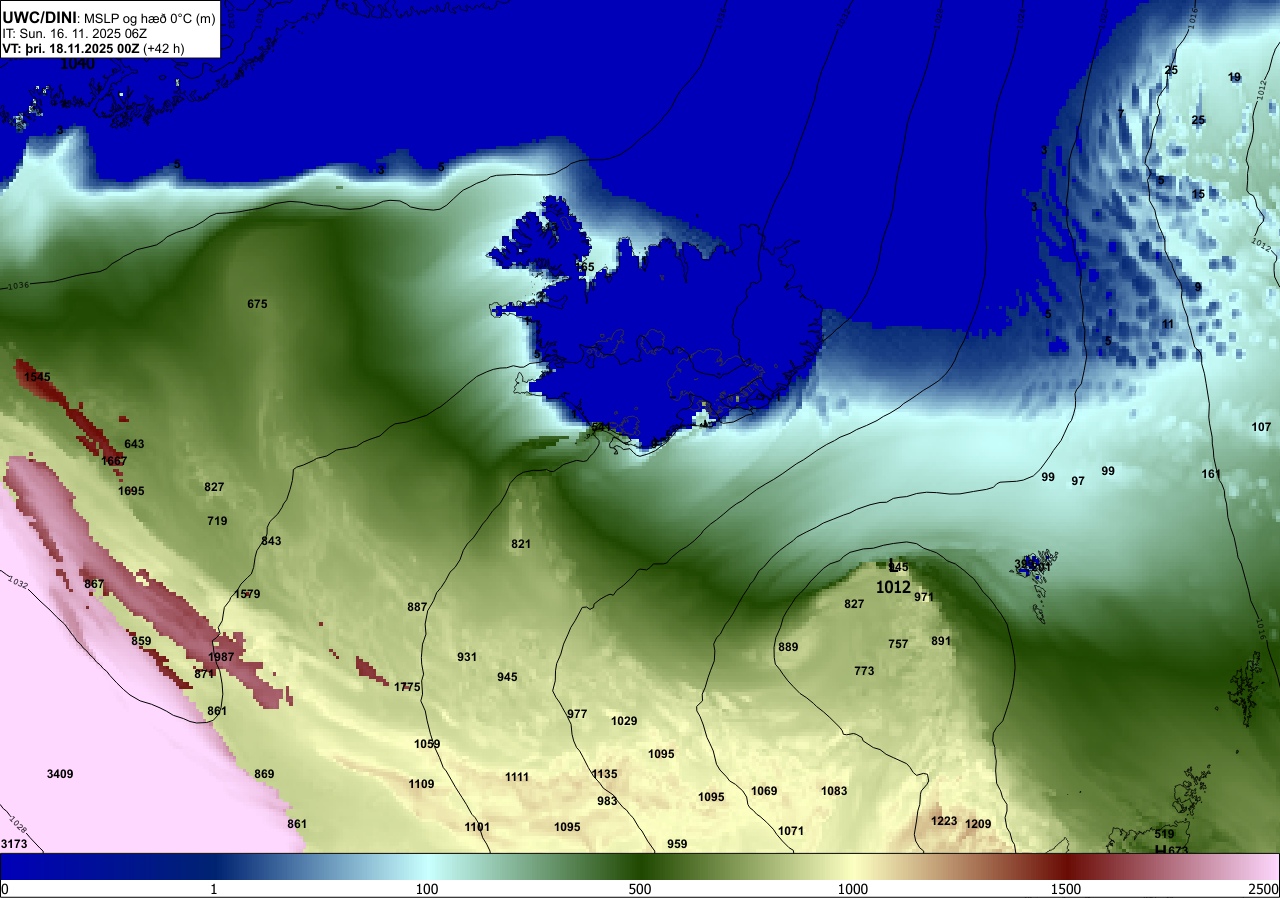The image size is (1280, 898).
Task: Click the 643 height value
Action: [x=134, y=444]
